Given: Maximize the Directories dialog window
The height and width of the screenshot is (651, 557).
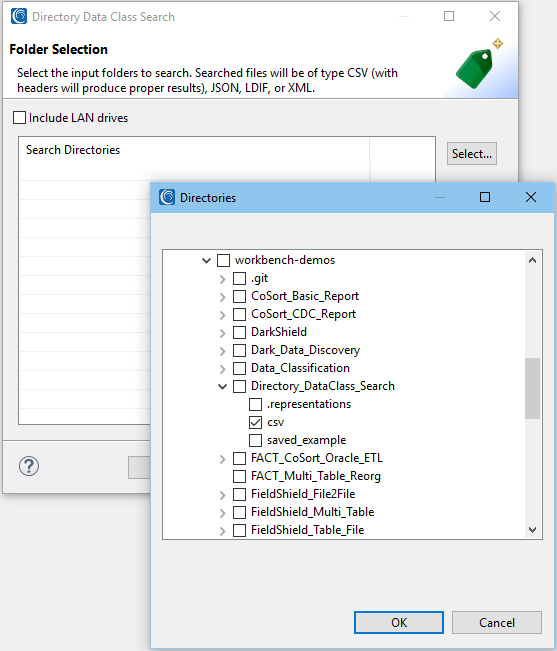Looking at the screenshot, I should (x=485, y=197).
